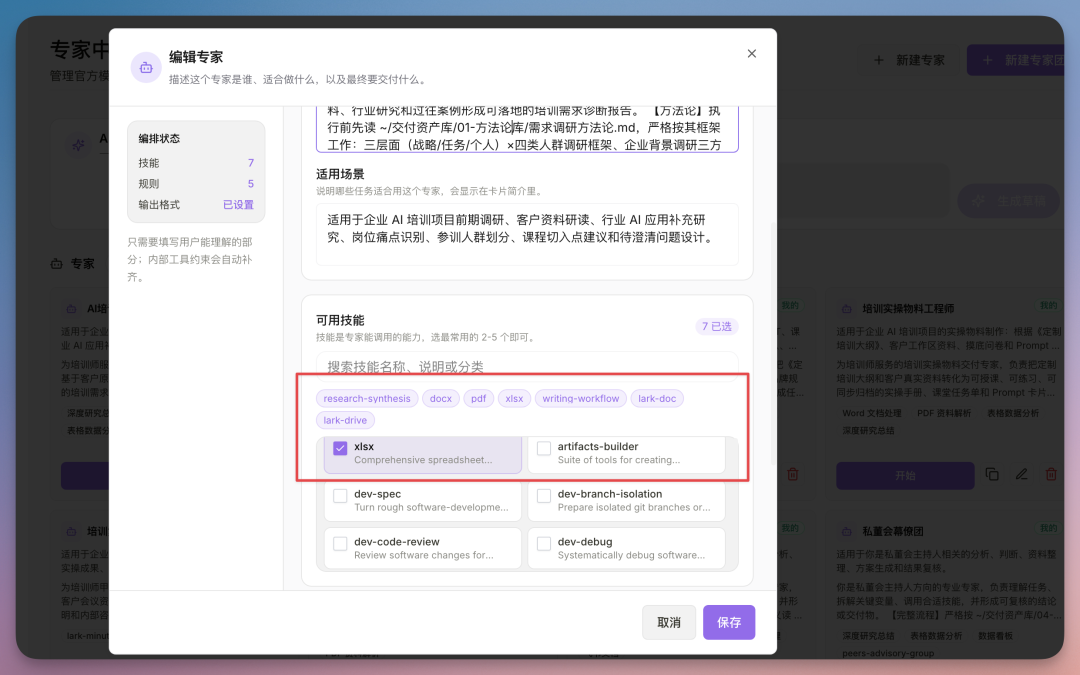Click 我的 badge on 私董会幕僚团 card
The height and width of the screenshot is (675, 1080).
tap(1048, 528)
